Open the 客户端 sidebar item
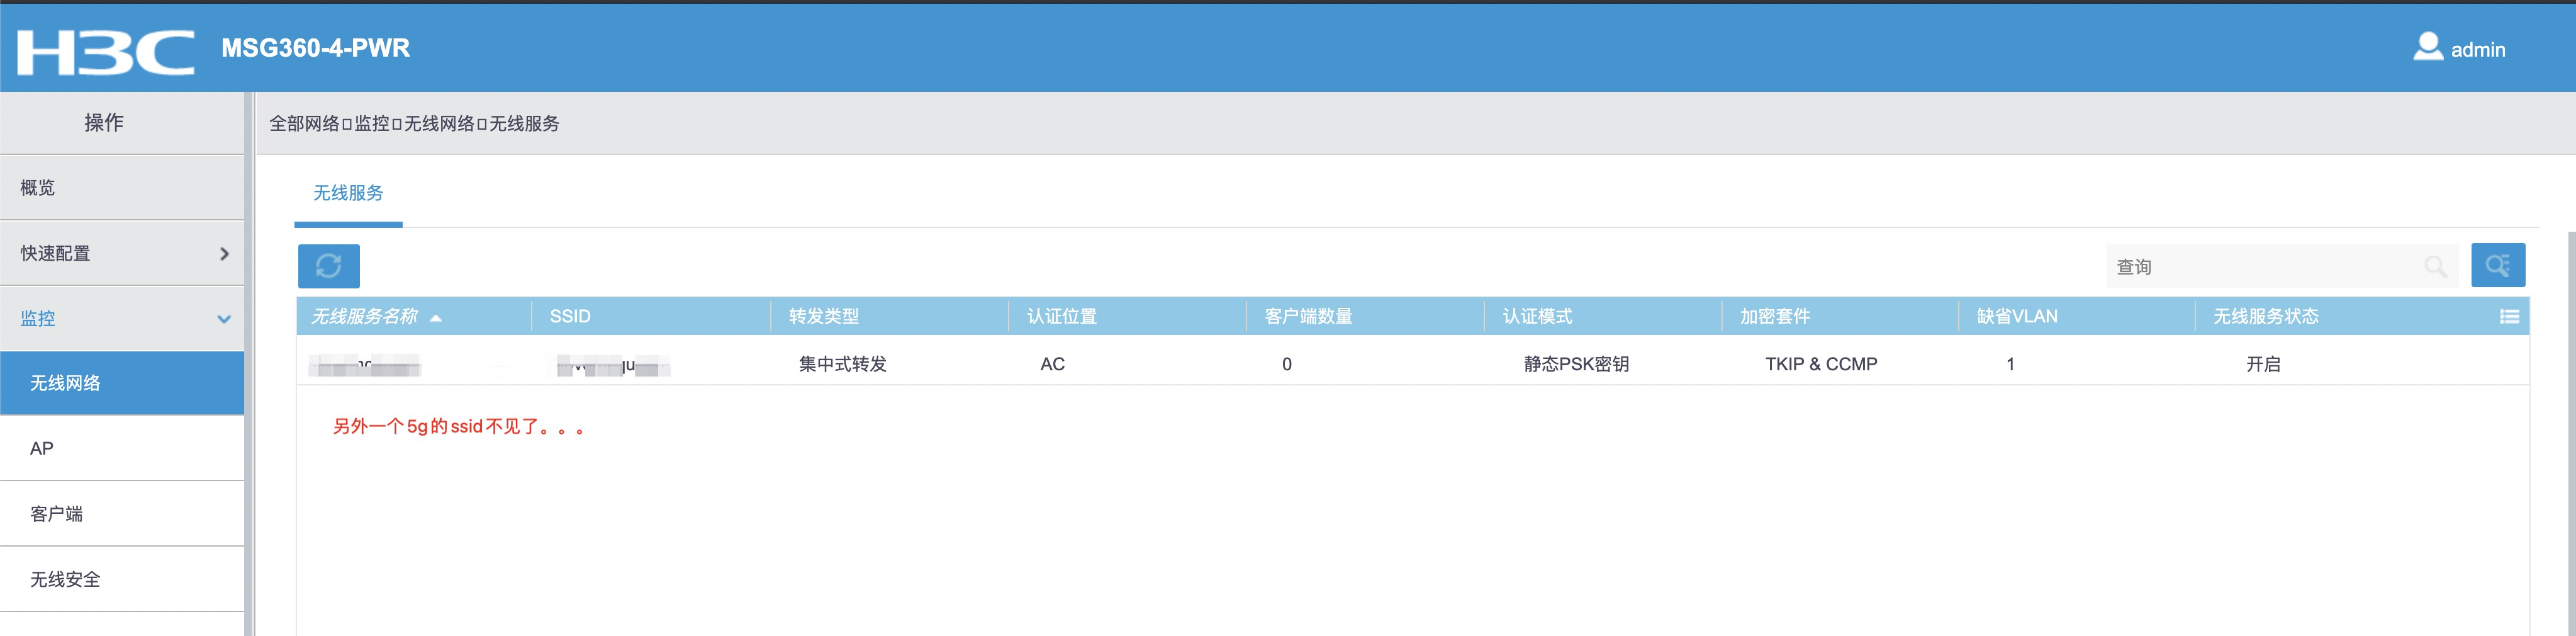2576x636 pixels. 122,514
